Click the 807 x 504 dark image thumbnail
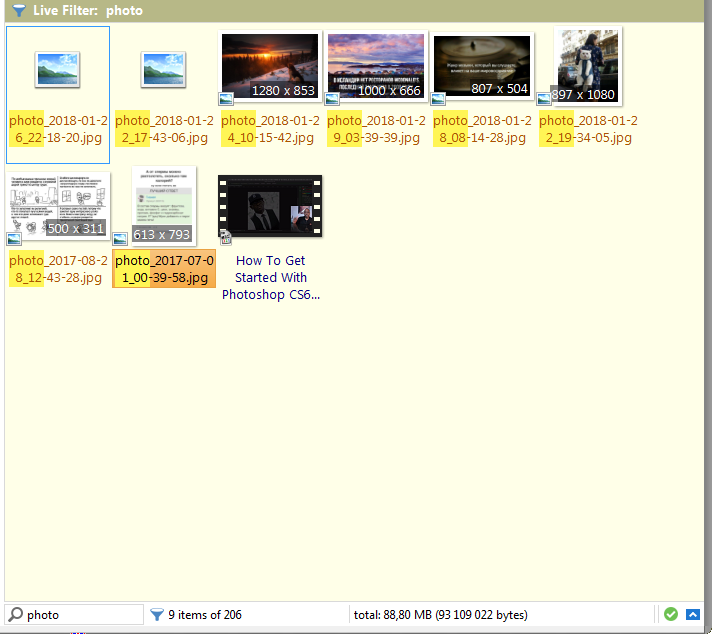Image resolution: width=712 pixels, height=634 pixels. coord(482,66)
